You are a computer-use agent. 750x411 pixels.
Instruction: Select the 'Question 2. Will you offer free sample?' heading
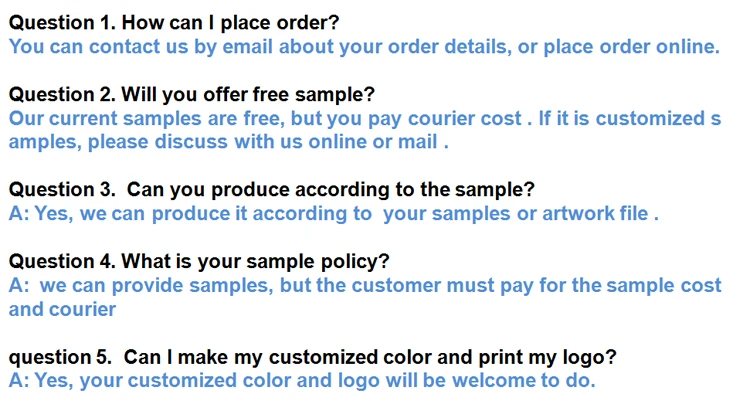[192, 95]
